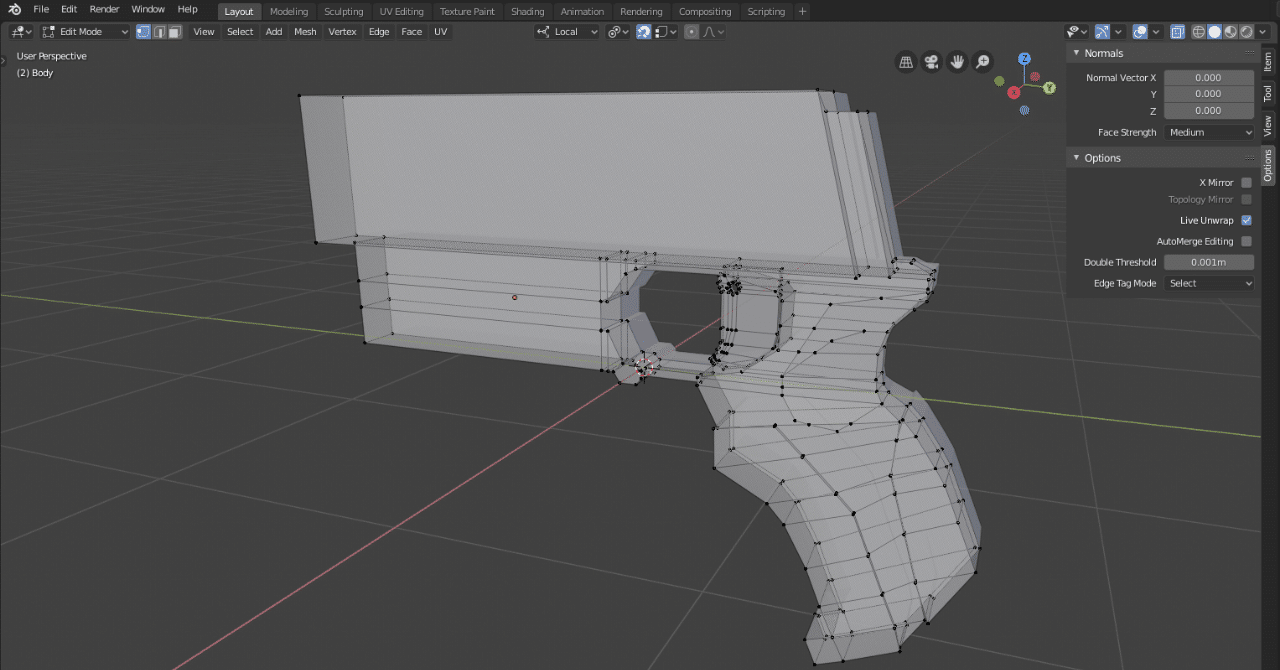Switch to the Sculpting workspace tab
The width and height of the screenshot is (1280, 670).
coord(343,11)
